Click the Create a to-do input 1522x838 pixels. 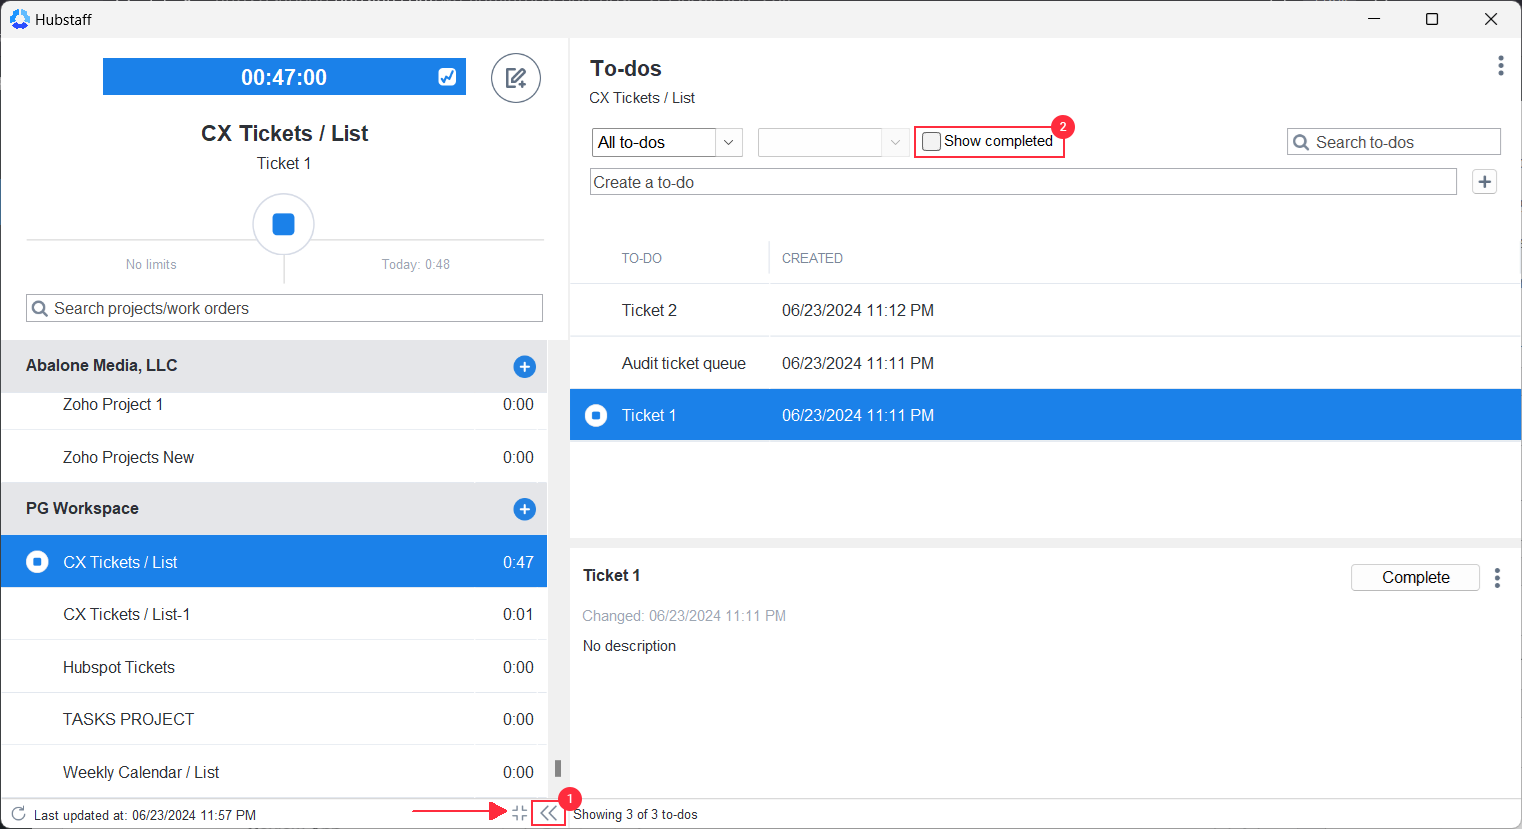tap(1023, 182)
